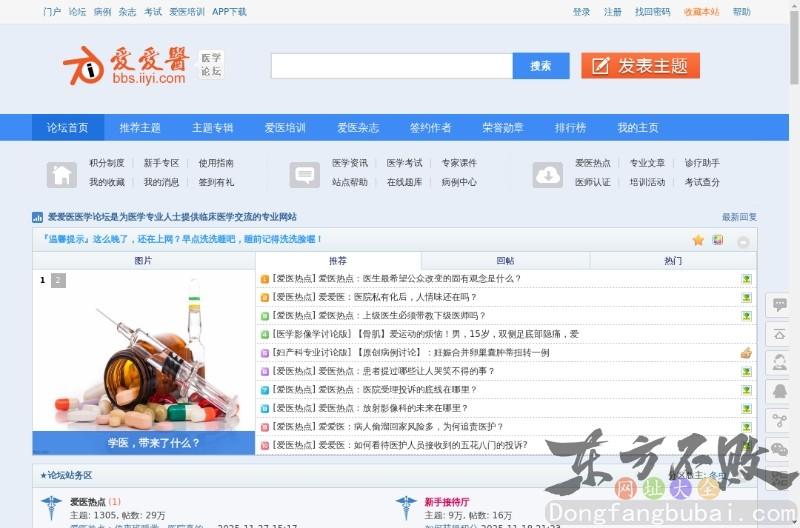The image size is (800, 528).
Task: Click green icon before 上级医生必须带教 post
Action: pyautogui.click(x=265, y=316)
